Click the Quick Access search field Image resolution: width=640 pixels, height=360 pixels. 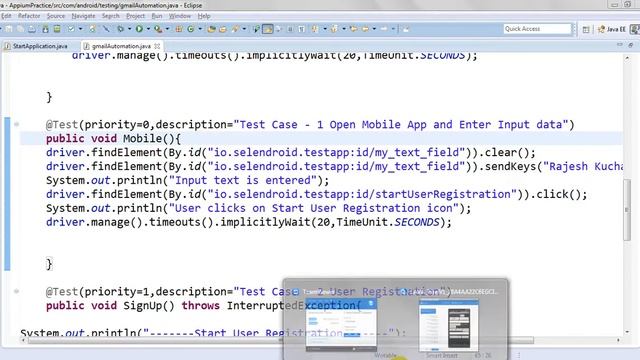537,29
